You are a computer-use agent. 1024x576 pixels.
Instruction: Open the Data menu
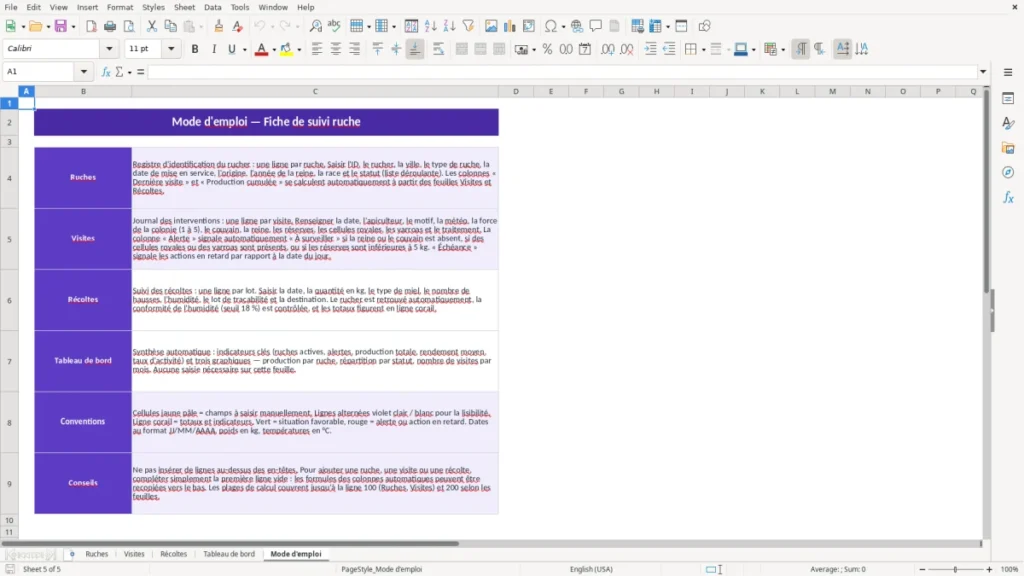pyautogui.click(x=212, y=7)
